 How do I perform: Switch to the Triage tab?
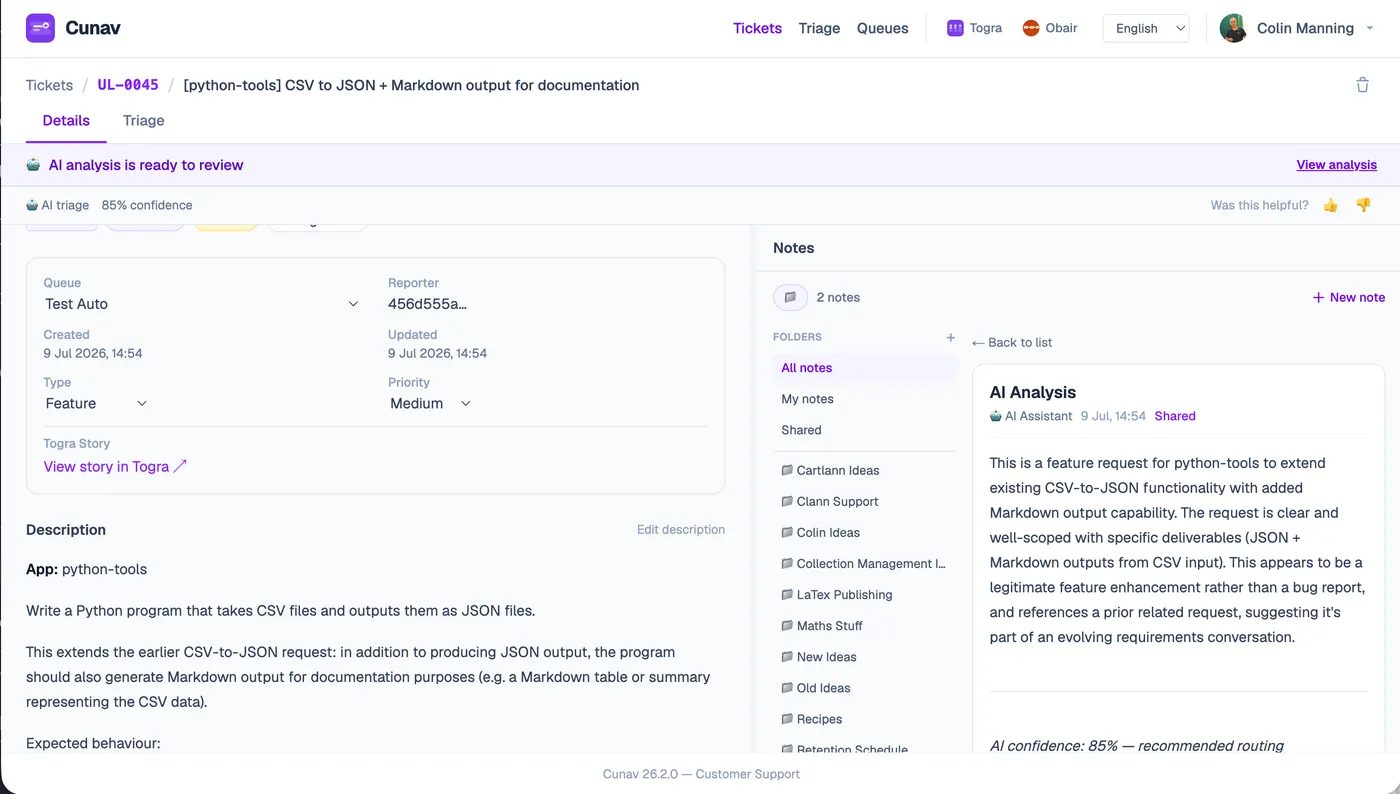tap(143, 121)
